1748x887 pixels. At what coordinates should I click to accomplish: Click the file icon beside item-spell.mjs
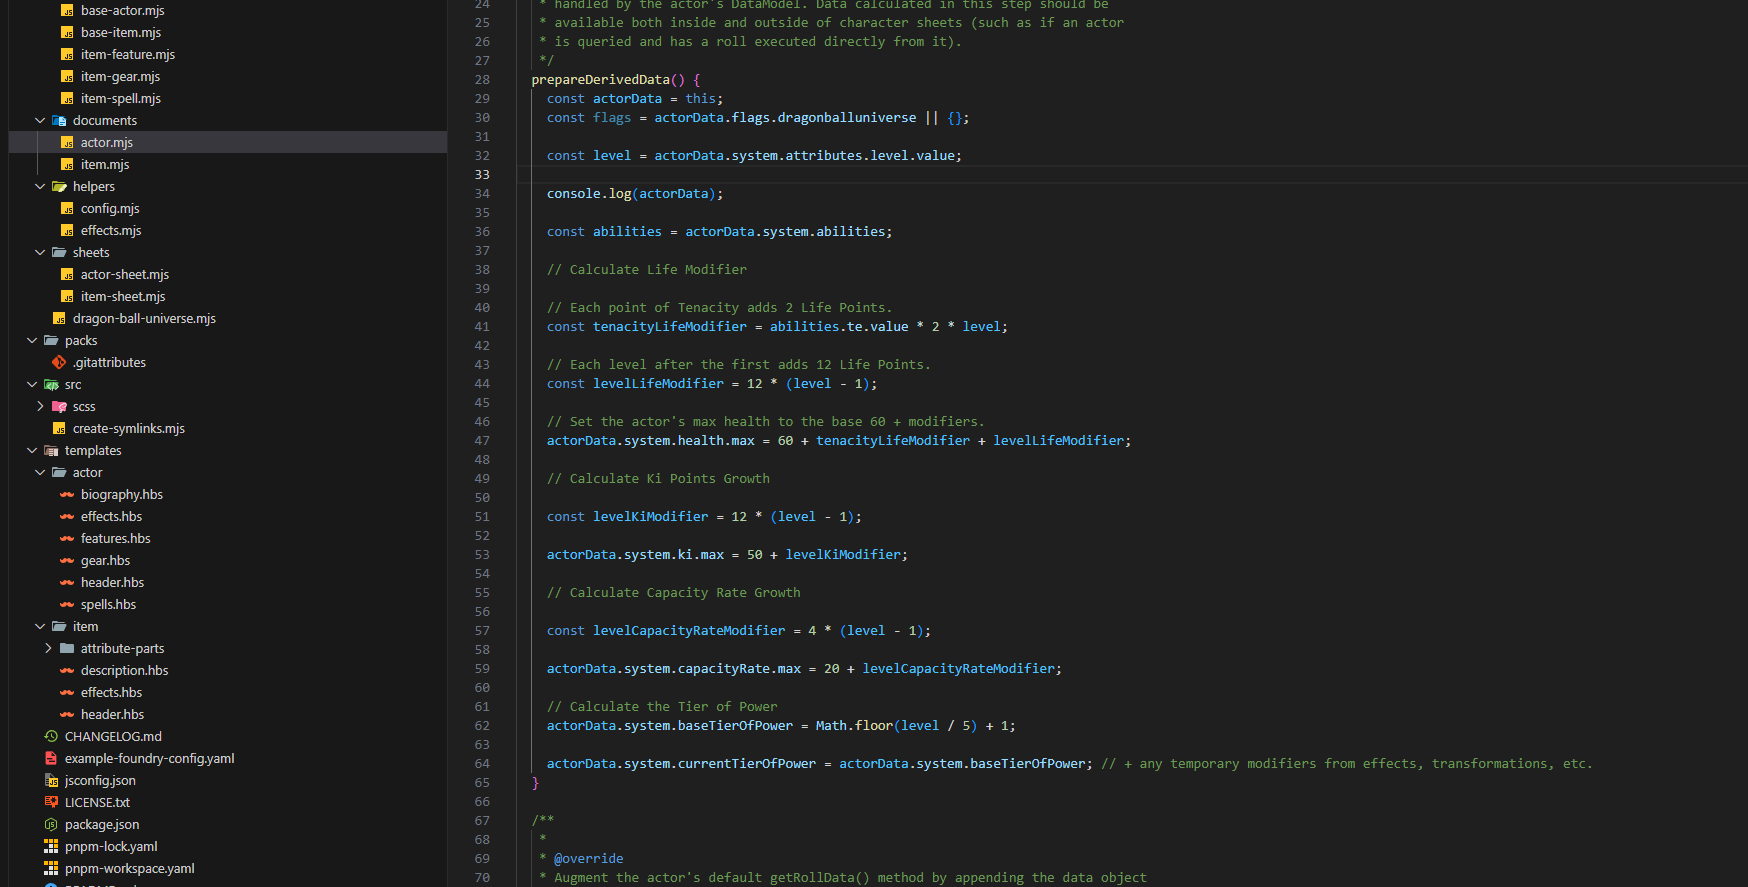pyautogui.click(x=67, y=98)
